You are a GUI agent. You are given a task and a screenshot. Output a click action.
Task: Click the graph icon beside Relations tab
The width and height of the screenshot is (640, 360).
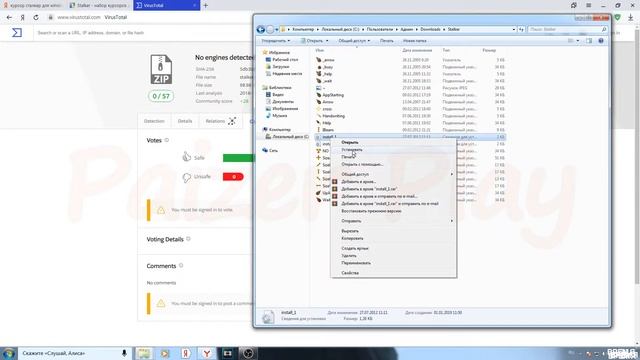coord(232,121)
